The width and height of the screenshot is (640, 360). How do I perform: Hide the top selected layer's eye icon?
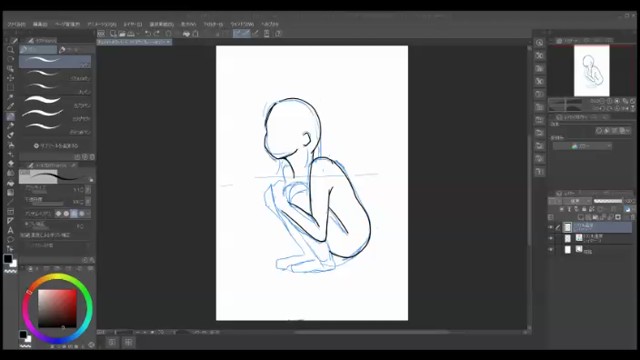point(551,227)
